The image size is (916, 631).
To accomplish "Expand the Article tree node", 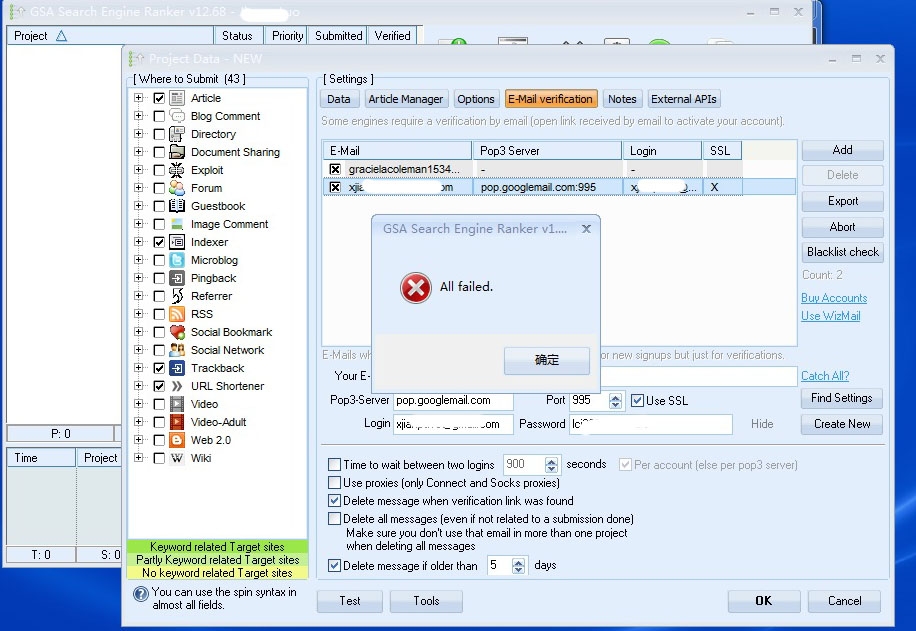I will coord(138,98).
